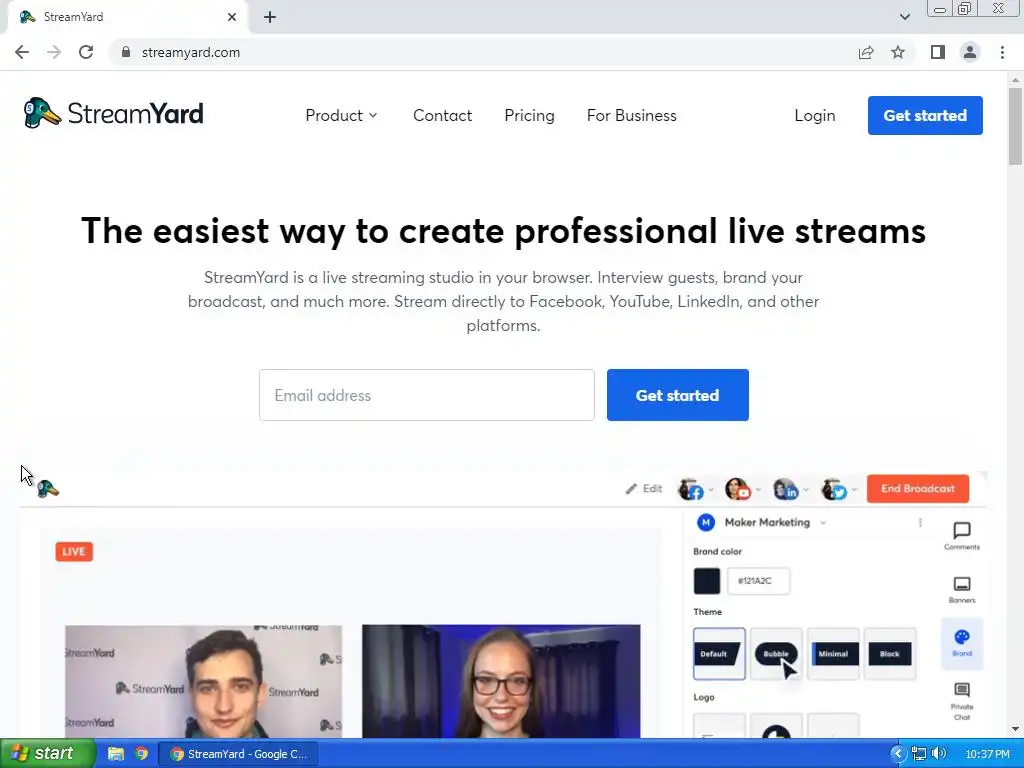Click small duck logo in demo studio
The image size is (1024, 768).
coord(48,488)
